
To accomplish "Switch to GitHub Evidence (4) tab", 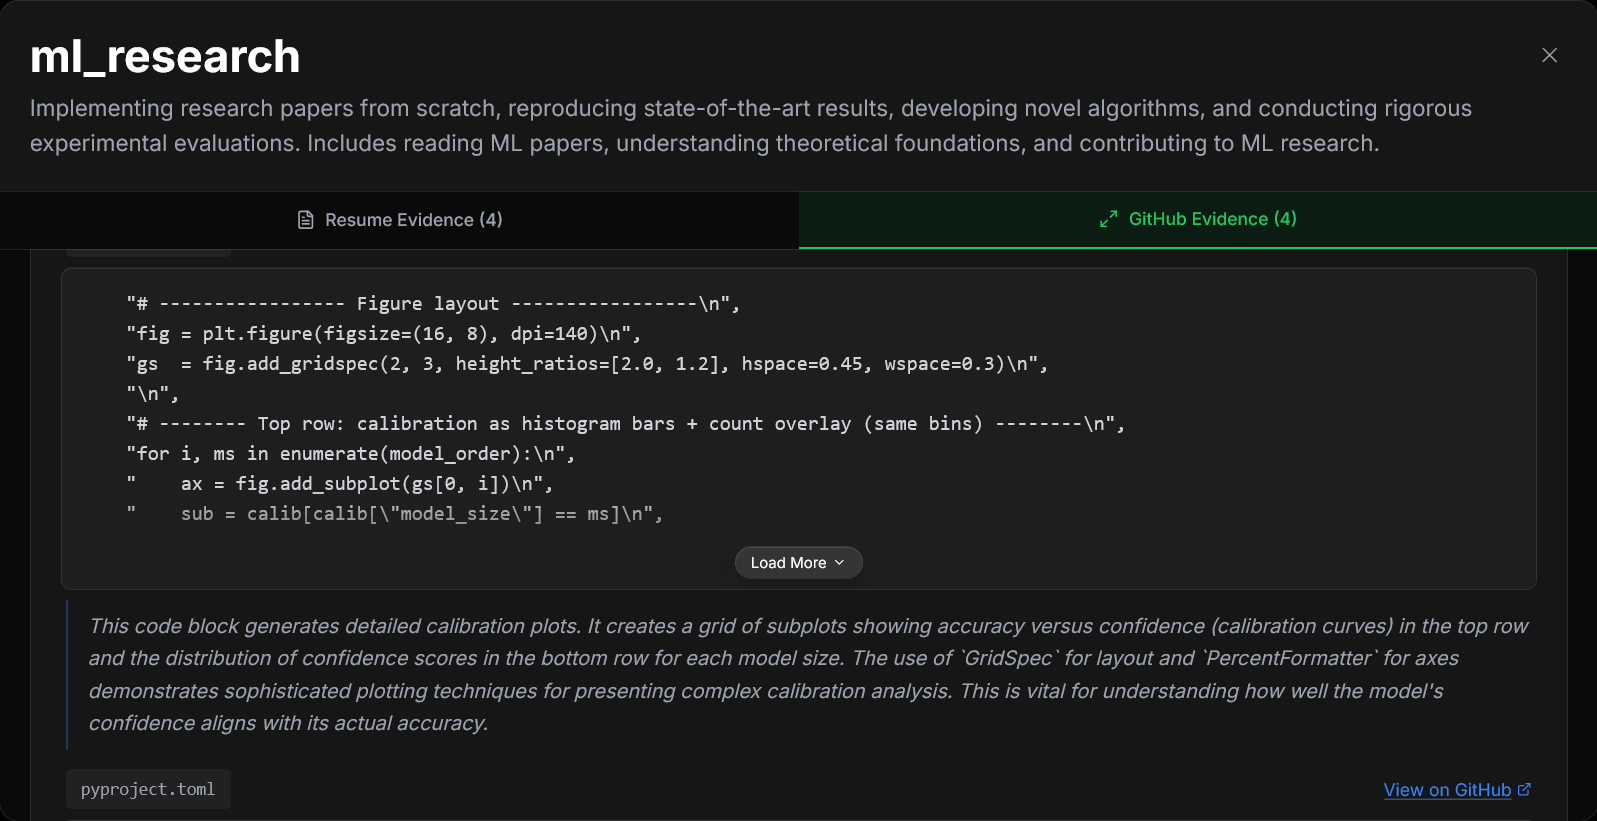I will [1197, 219].
